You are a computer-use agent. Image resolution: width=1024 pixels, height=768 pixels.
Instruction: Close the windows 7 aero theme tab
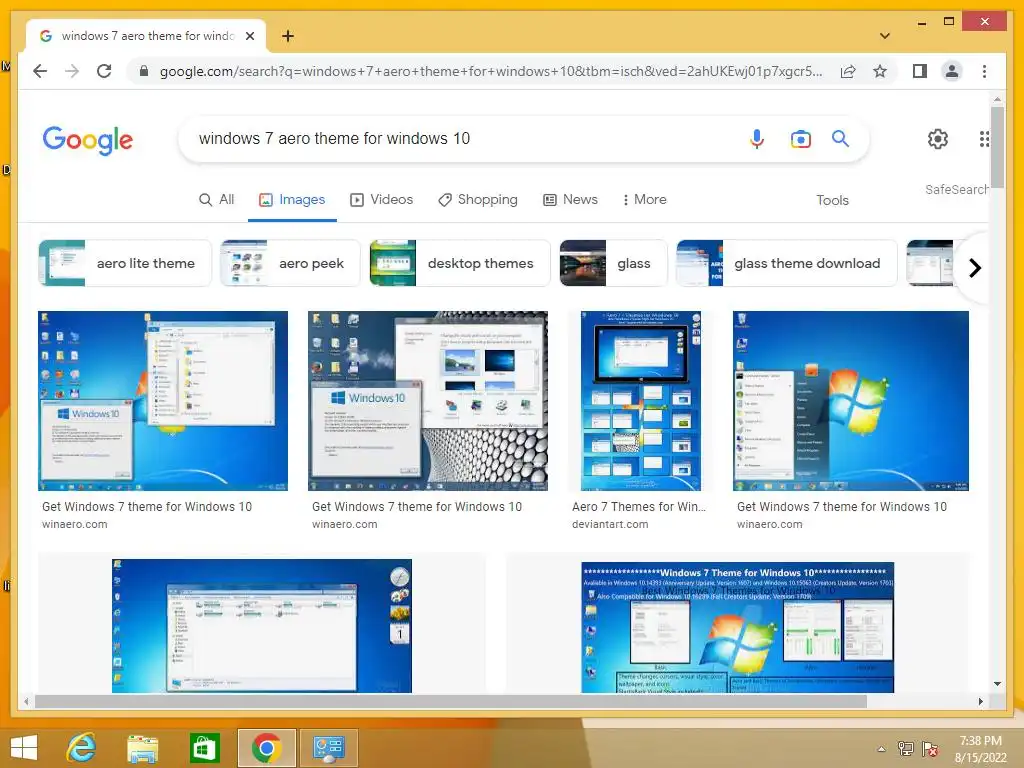pyautogui.click(x=249, y=36)
